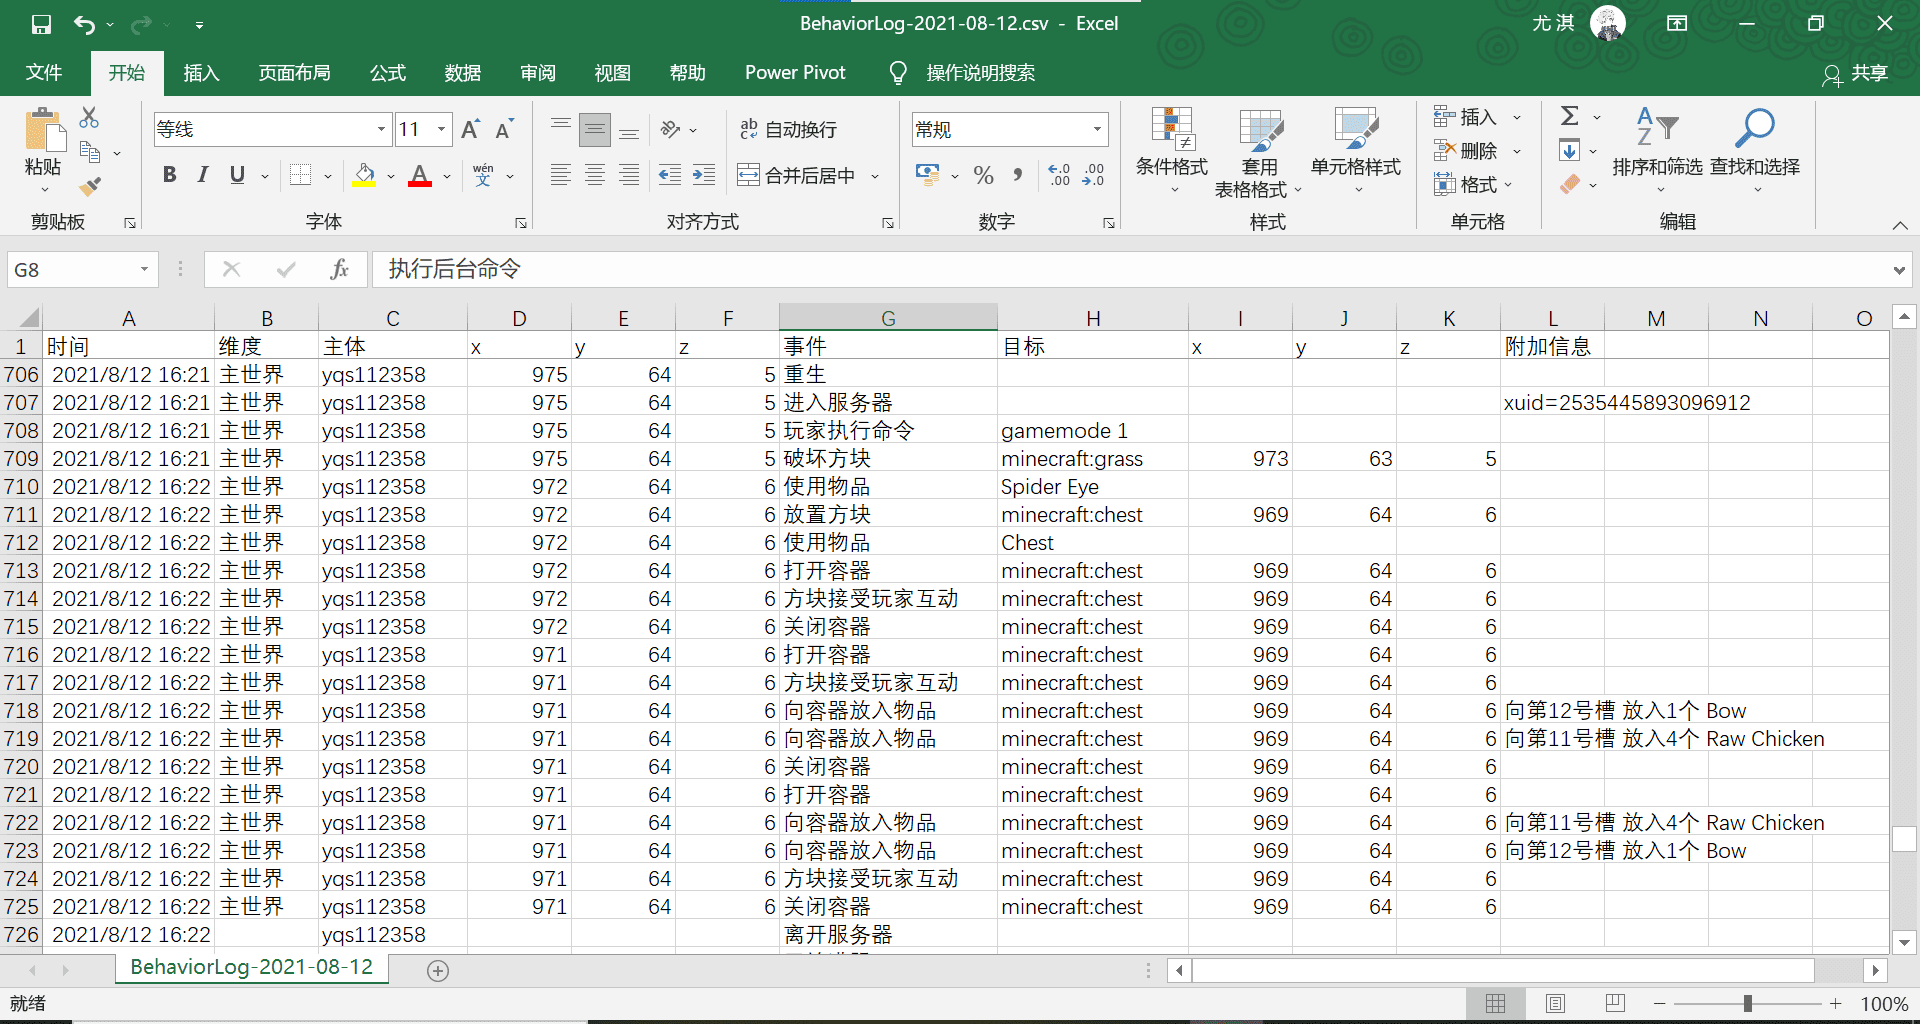
Task: Expand the number format dropdown showing 常规
Action: (x=1097, y=130)
